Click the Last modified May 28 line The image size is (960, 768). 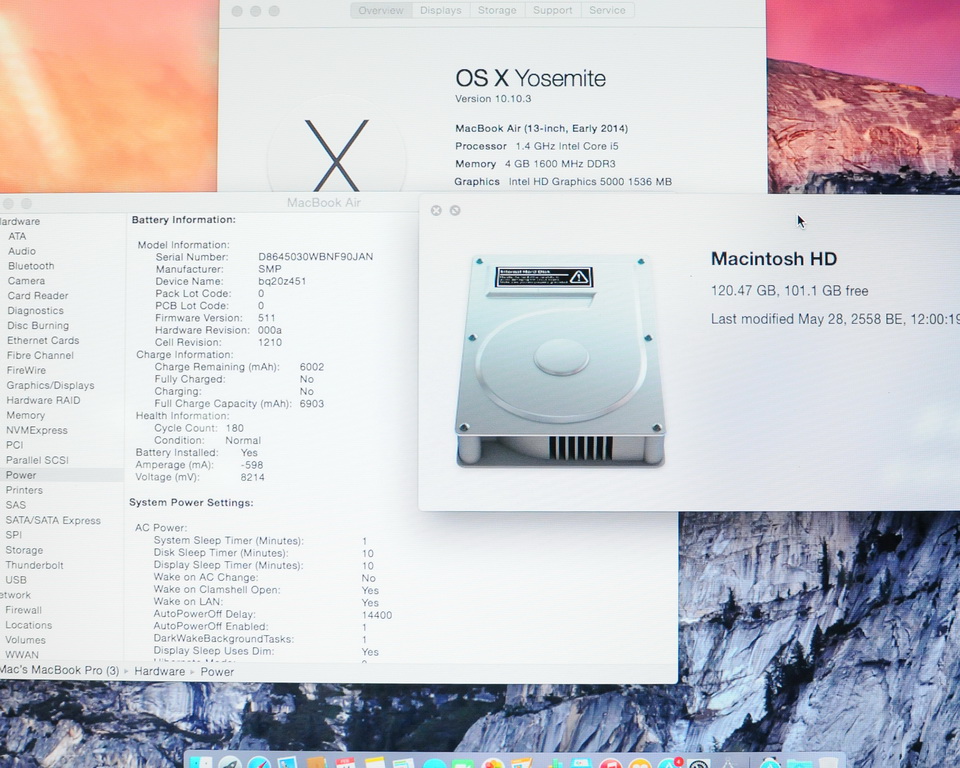click(x=835, y=319)
